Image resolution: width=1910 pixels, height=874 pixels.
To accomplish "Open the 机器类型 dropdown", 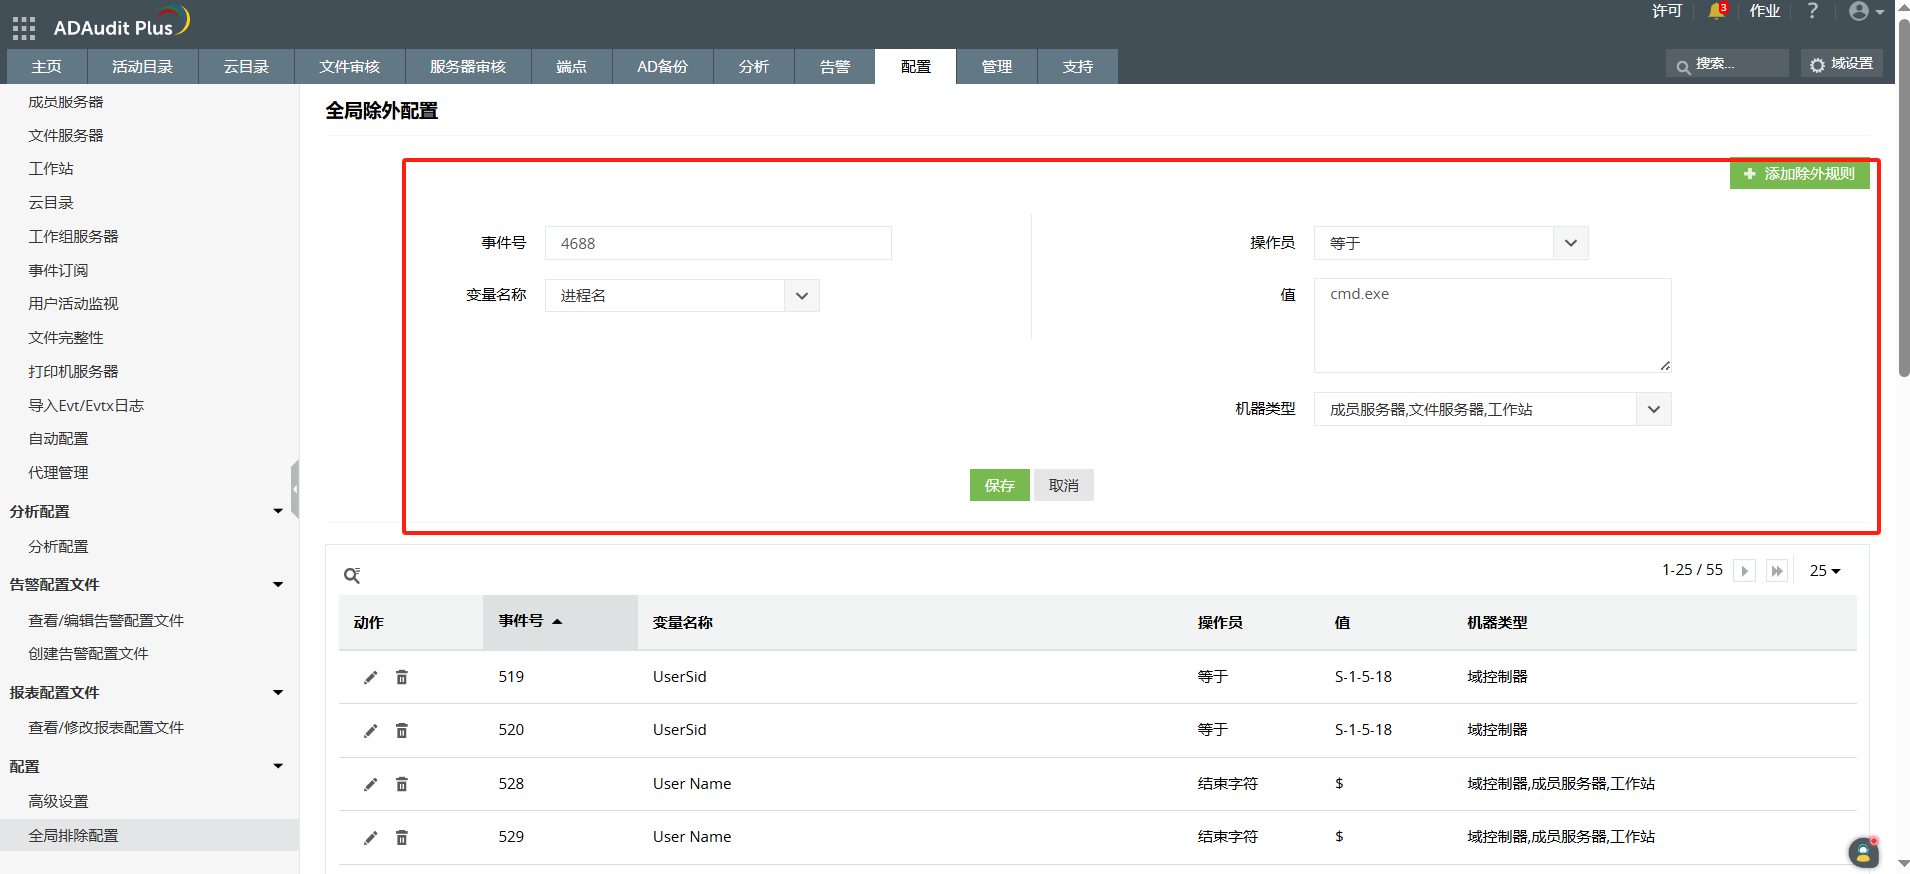I will (x=1492, y=409).
